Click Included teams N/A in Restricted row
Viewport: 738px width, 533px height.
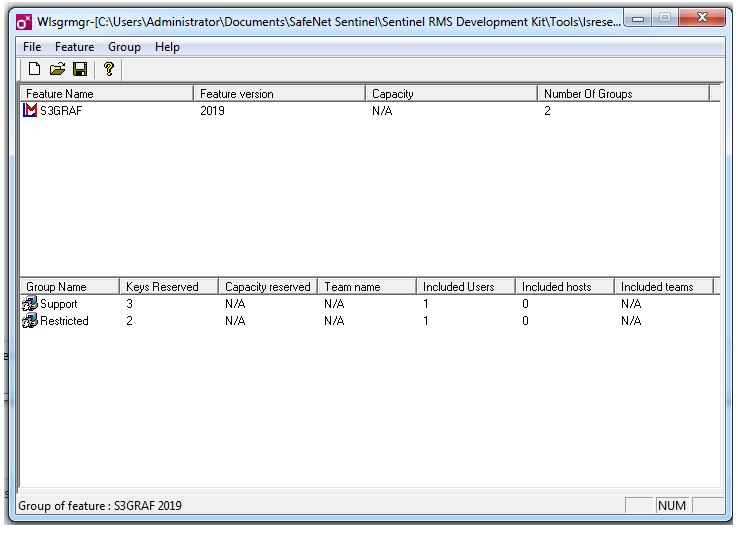pos(631,321)
